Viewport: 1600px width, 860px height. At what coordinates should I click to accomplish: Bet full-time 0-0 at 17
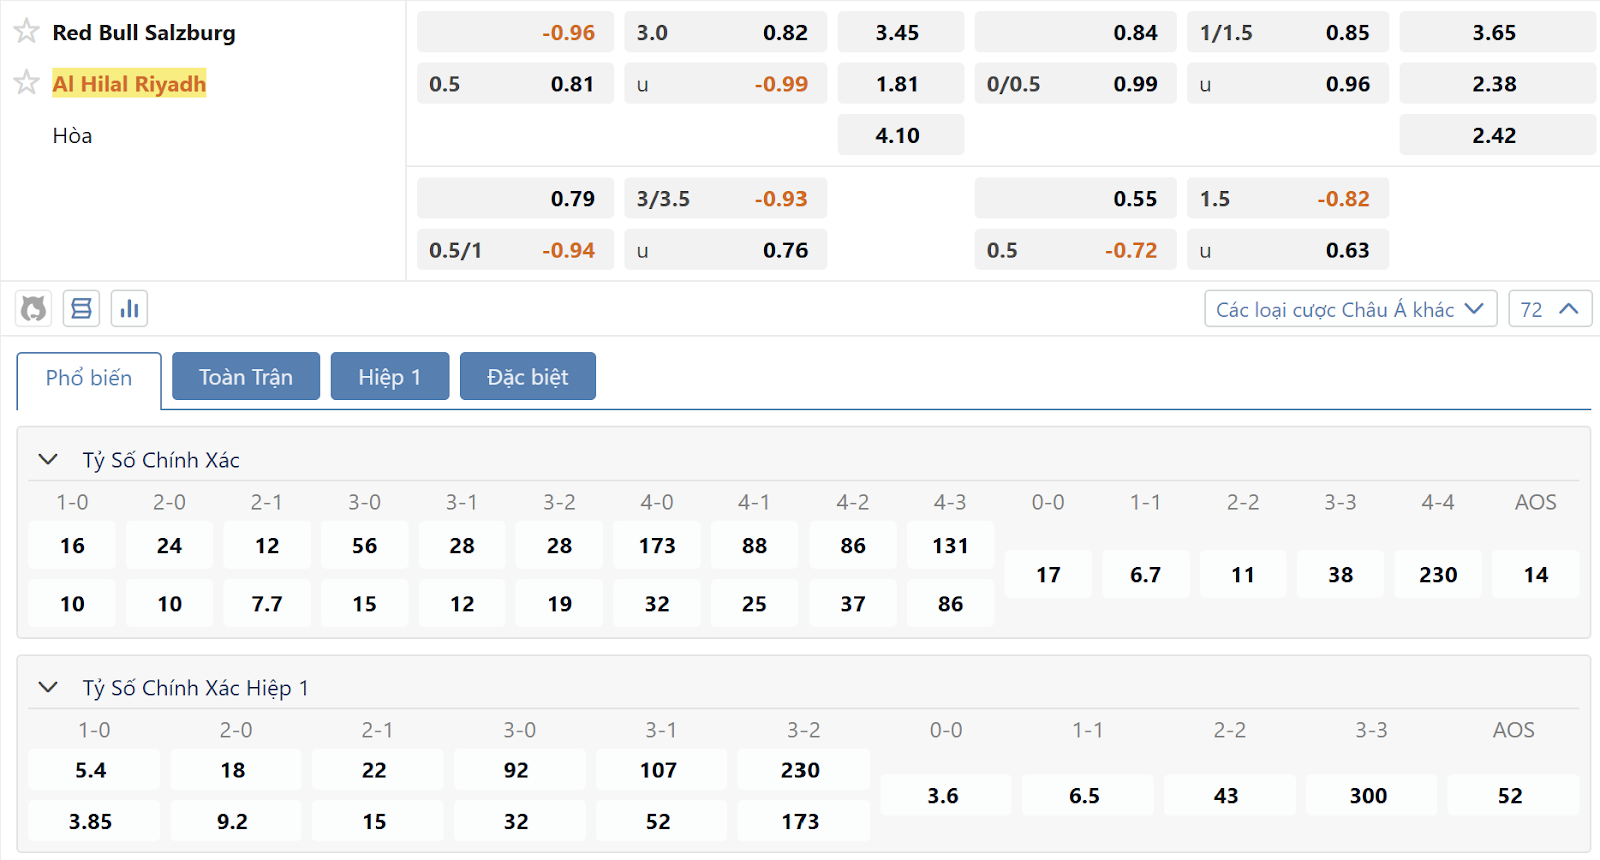coord(1048,575)
